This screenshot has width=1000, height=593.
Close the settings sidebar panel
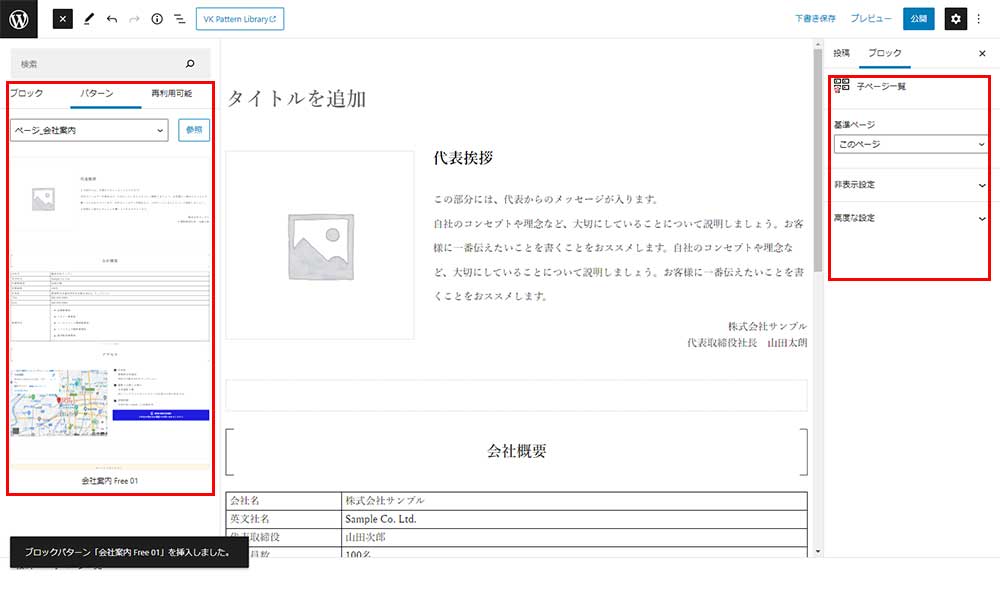pyautogui.click(x=981, y=53)
